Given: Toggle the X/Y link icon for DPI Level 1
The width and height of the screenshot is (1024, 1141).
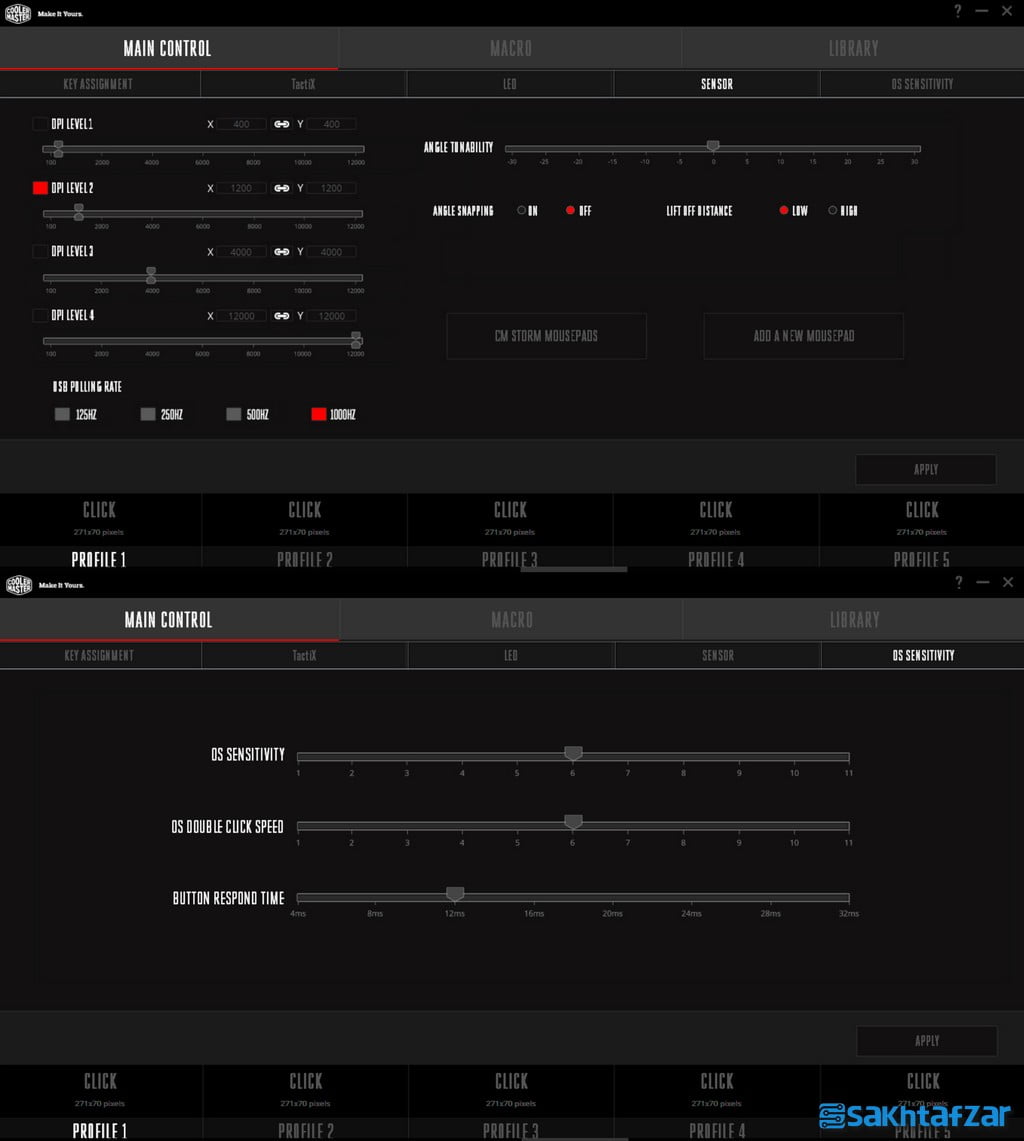Looking at the screenshot, I should (282, 124).
